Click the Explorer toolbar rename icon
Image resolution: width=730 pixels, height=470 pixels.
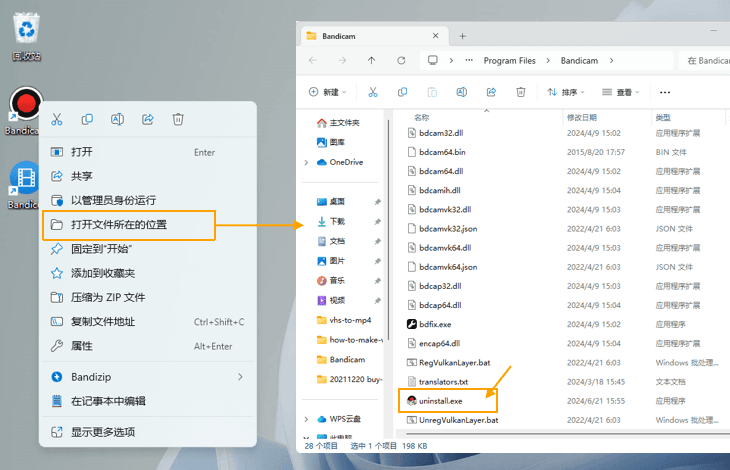tap(461, 92)
